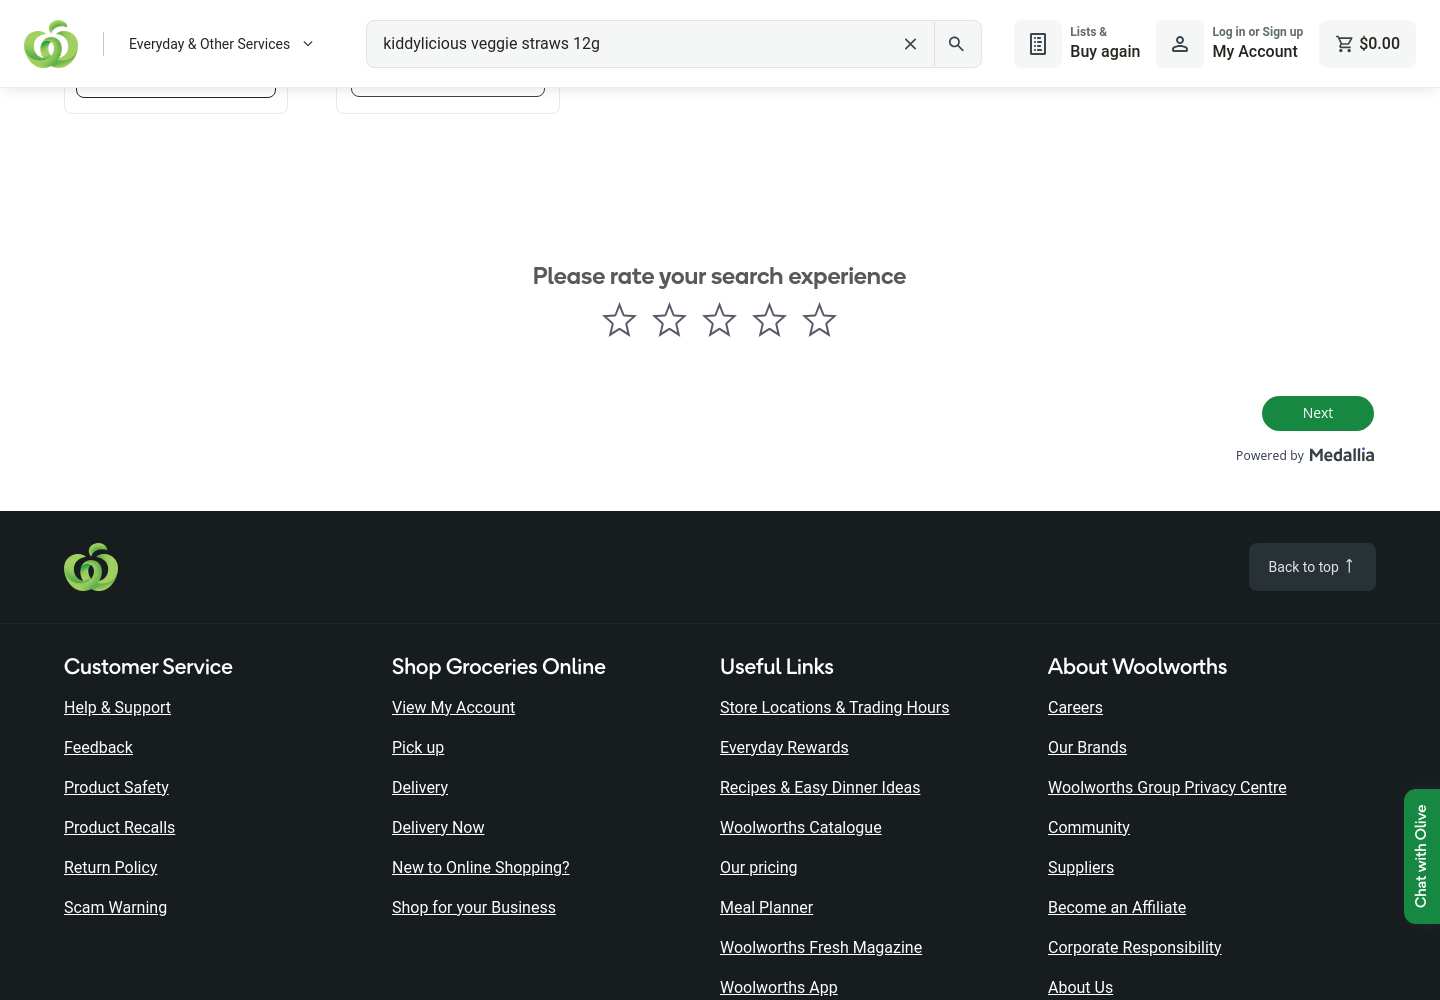
Task: Open My Account person icon
Action: point(1180,44)
